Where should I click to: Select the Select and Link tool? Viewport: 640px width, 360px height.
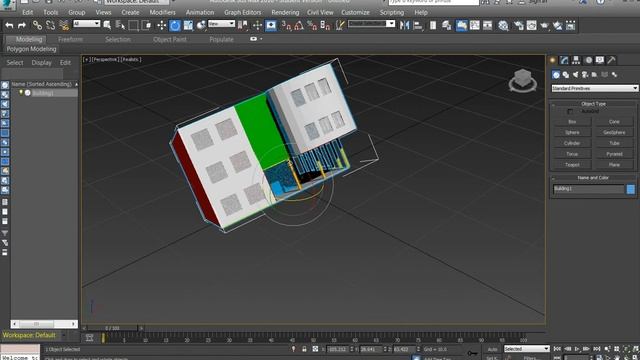coord(37,26)
